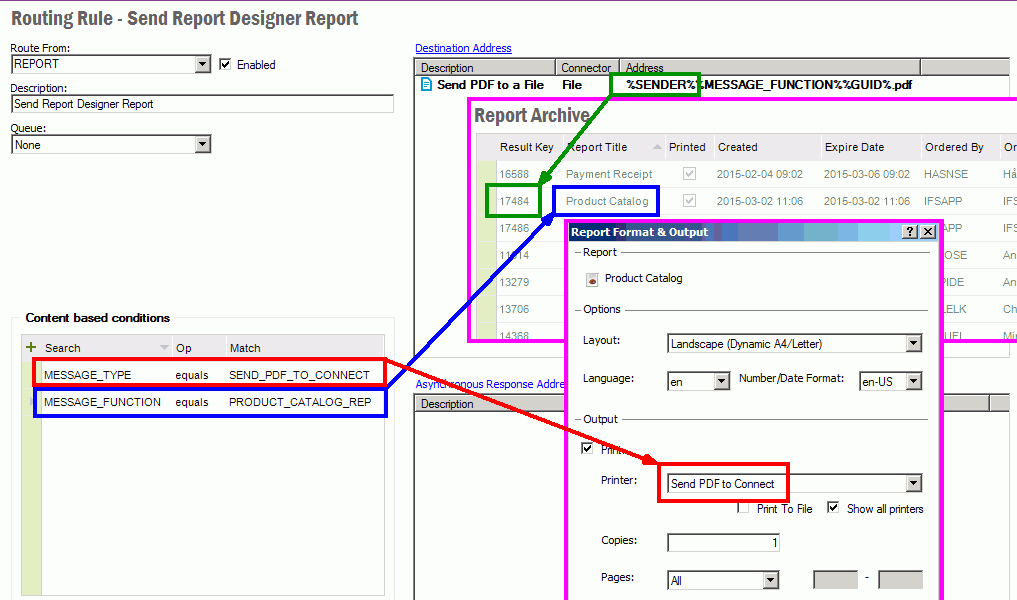Click the green plus add-condition icon
The height and width of the screenshot is (600, 1017).
pyautogui.click(x=31, y=347)
